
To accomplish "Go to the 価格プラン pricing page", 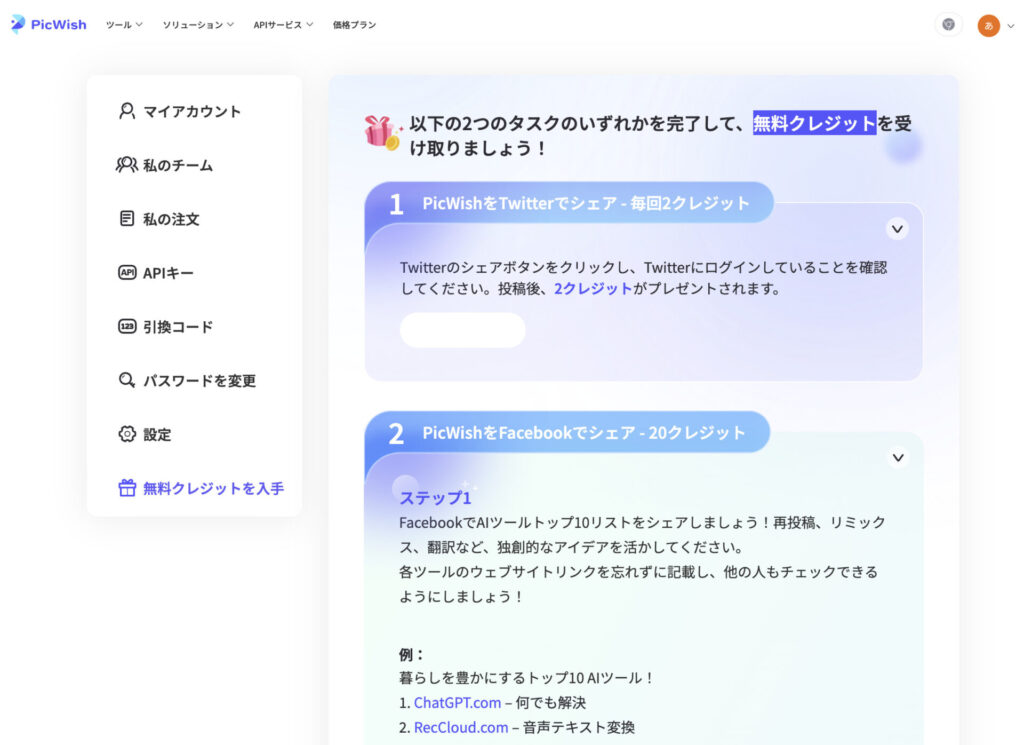I will click(354, 25).
